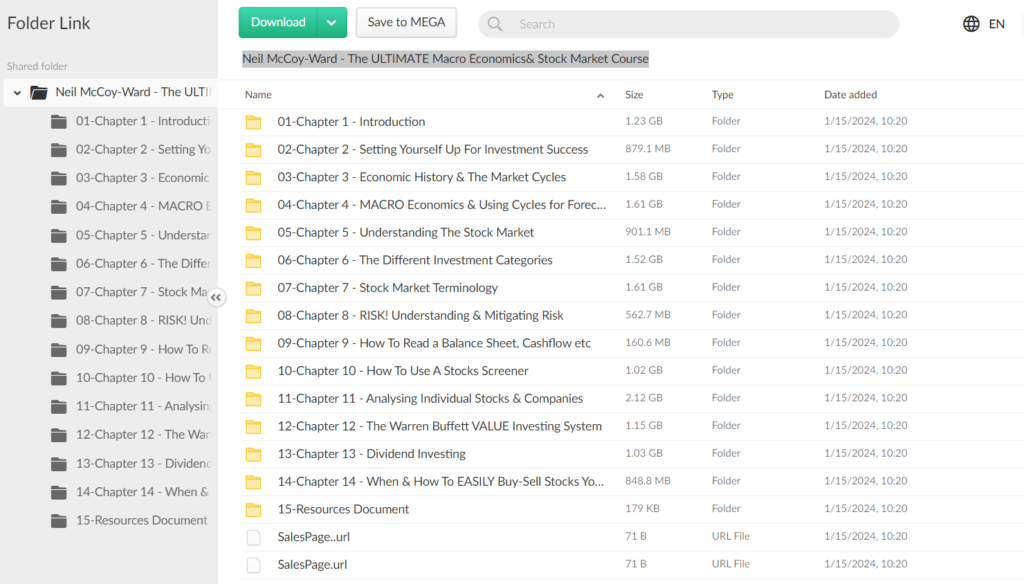
Task: Click the sidebar folder icon for 02-Chapter 2
Action: point(58,149)
